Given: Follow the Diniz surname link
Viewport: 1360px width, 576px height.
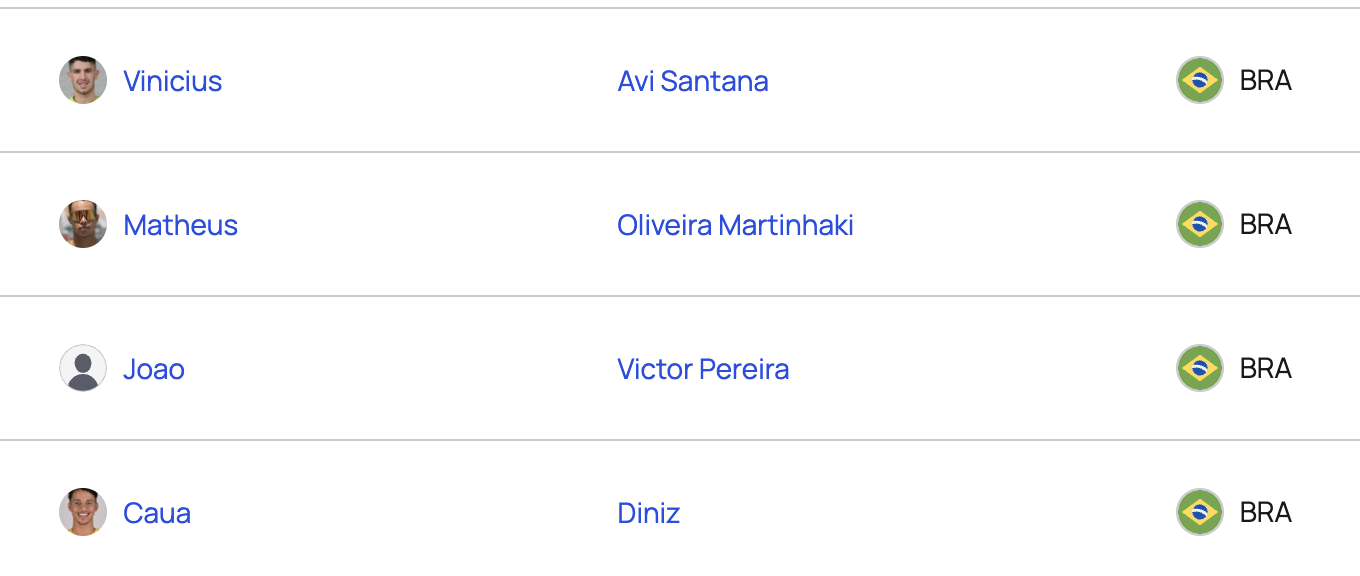Looking at the screenshot, I should coord(649,513).
